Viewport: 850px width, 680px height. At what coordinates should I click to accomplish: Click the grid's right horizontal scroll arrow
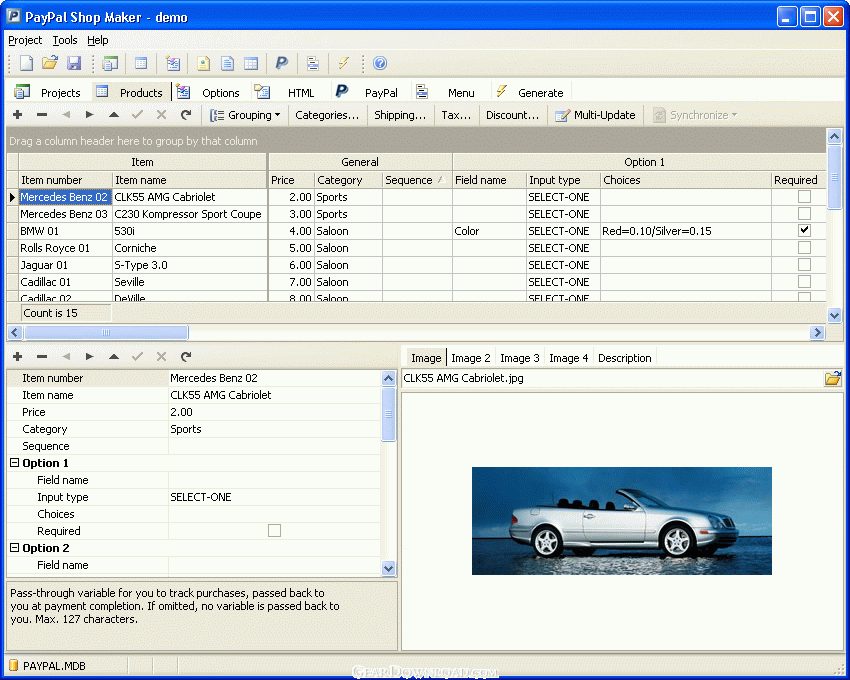(x=817, y=332)
